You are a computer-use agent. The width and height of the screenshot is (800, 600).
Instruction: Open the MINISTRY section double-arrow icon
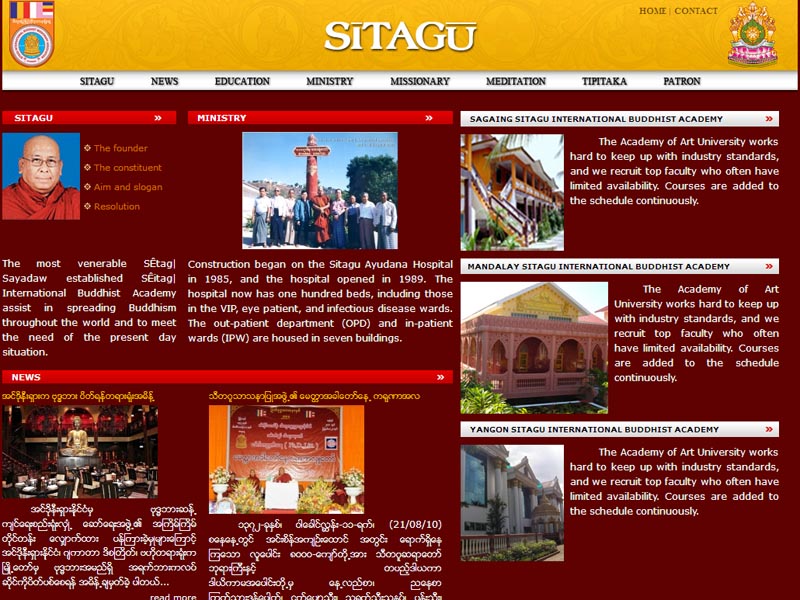[429, 118]
